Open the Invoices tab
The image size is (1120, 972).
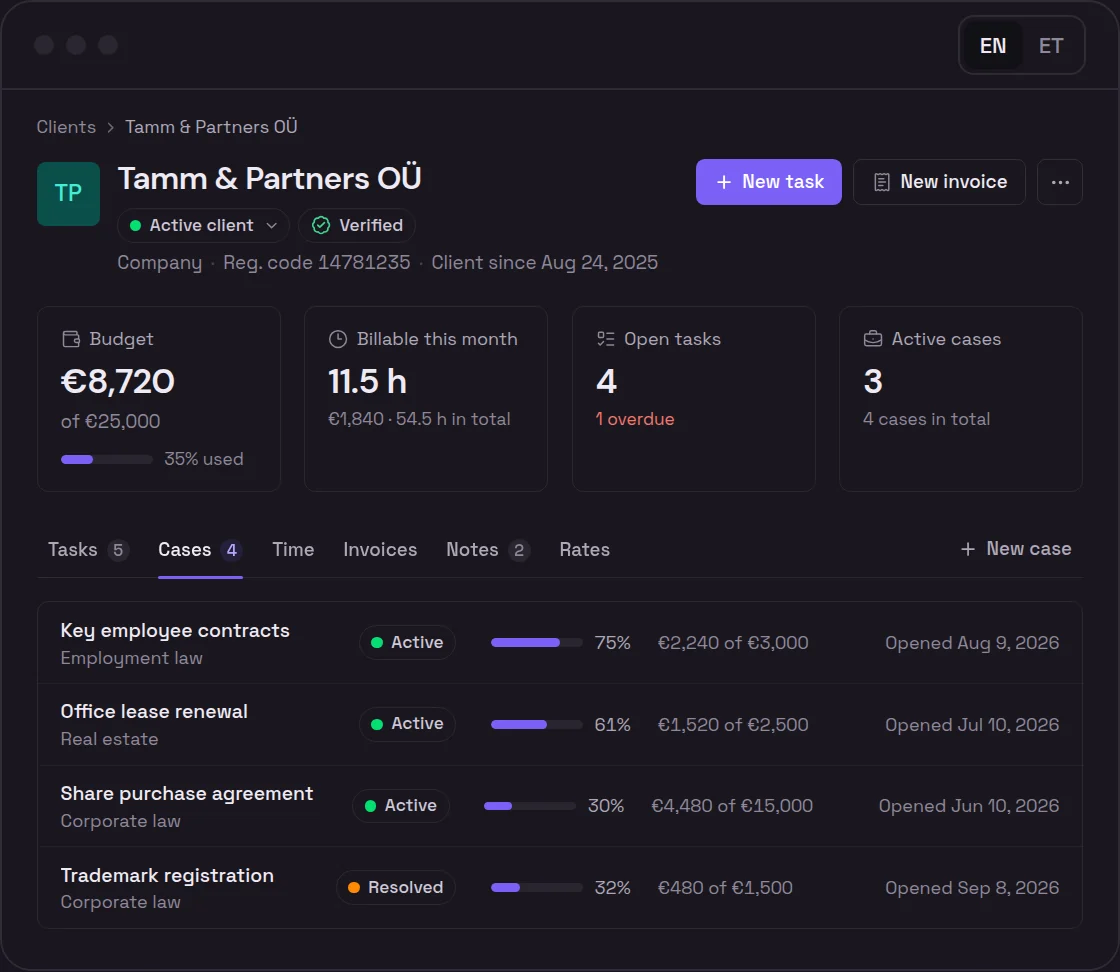tap(380, 550)
